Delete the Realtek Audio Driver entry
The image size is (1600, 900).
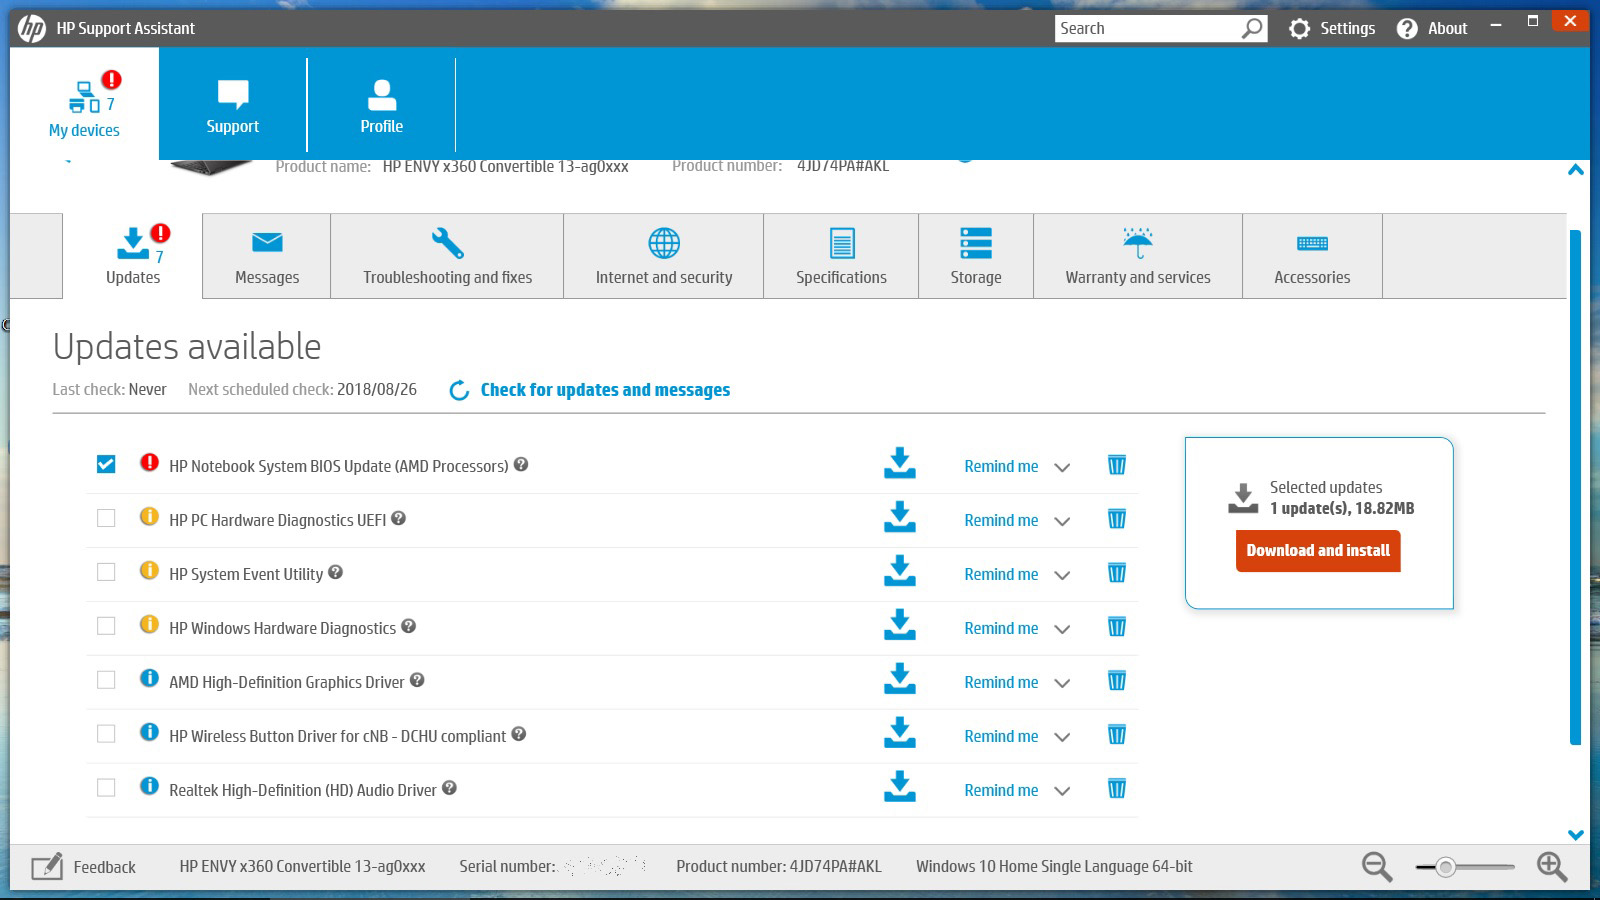pyautogui.click(x=1117, y=789)
